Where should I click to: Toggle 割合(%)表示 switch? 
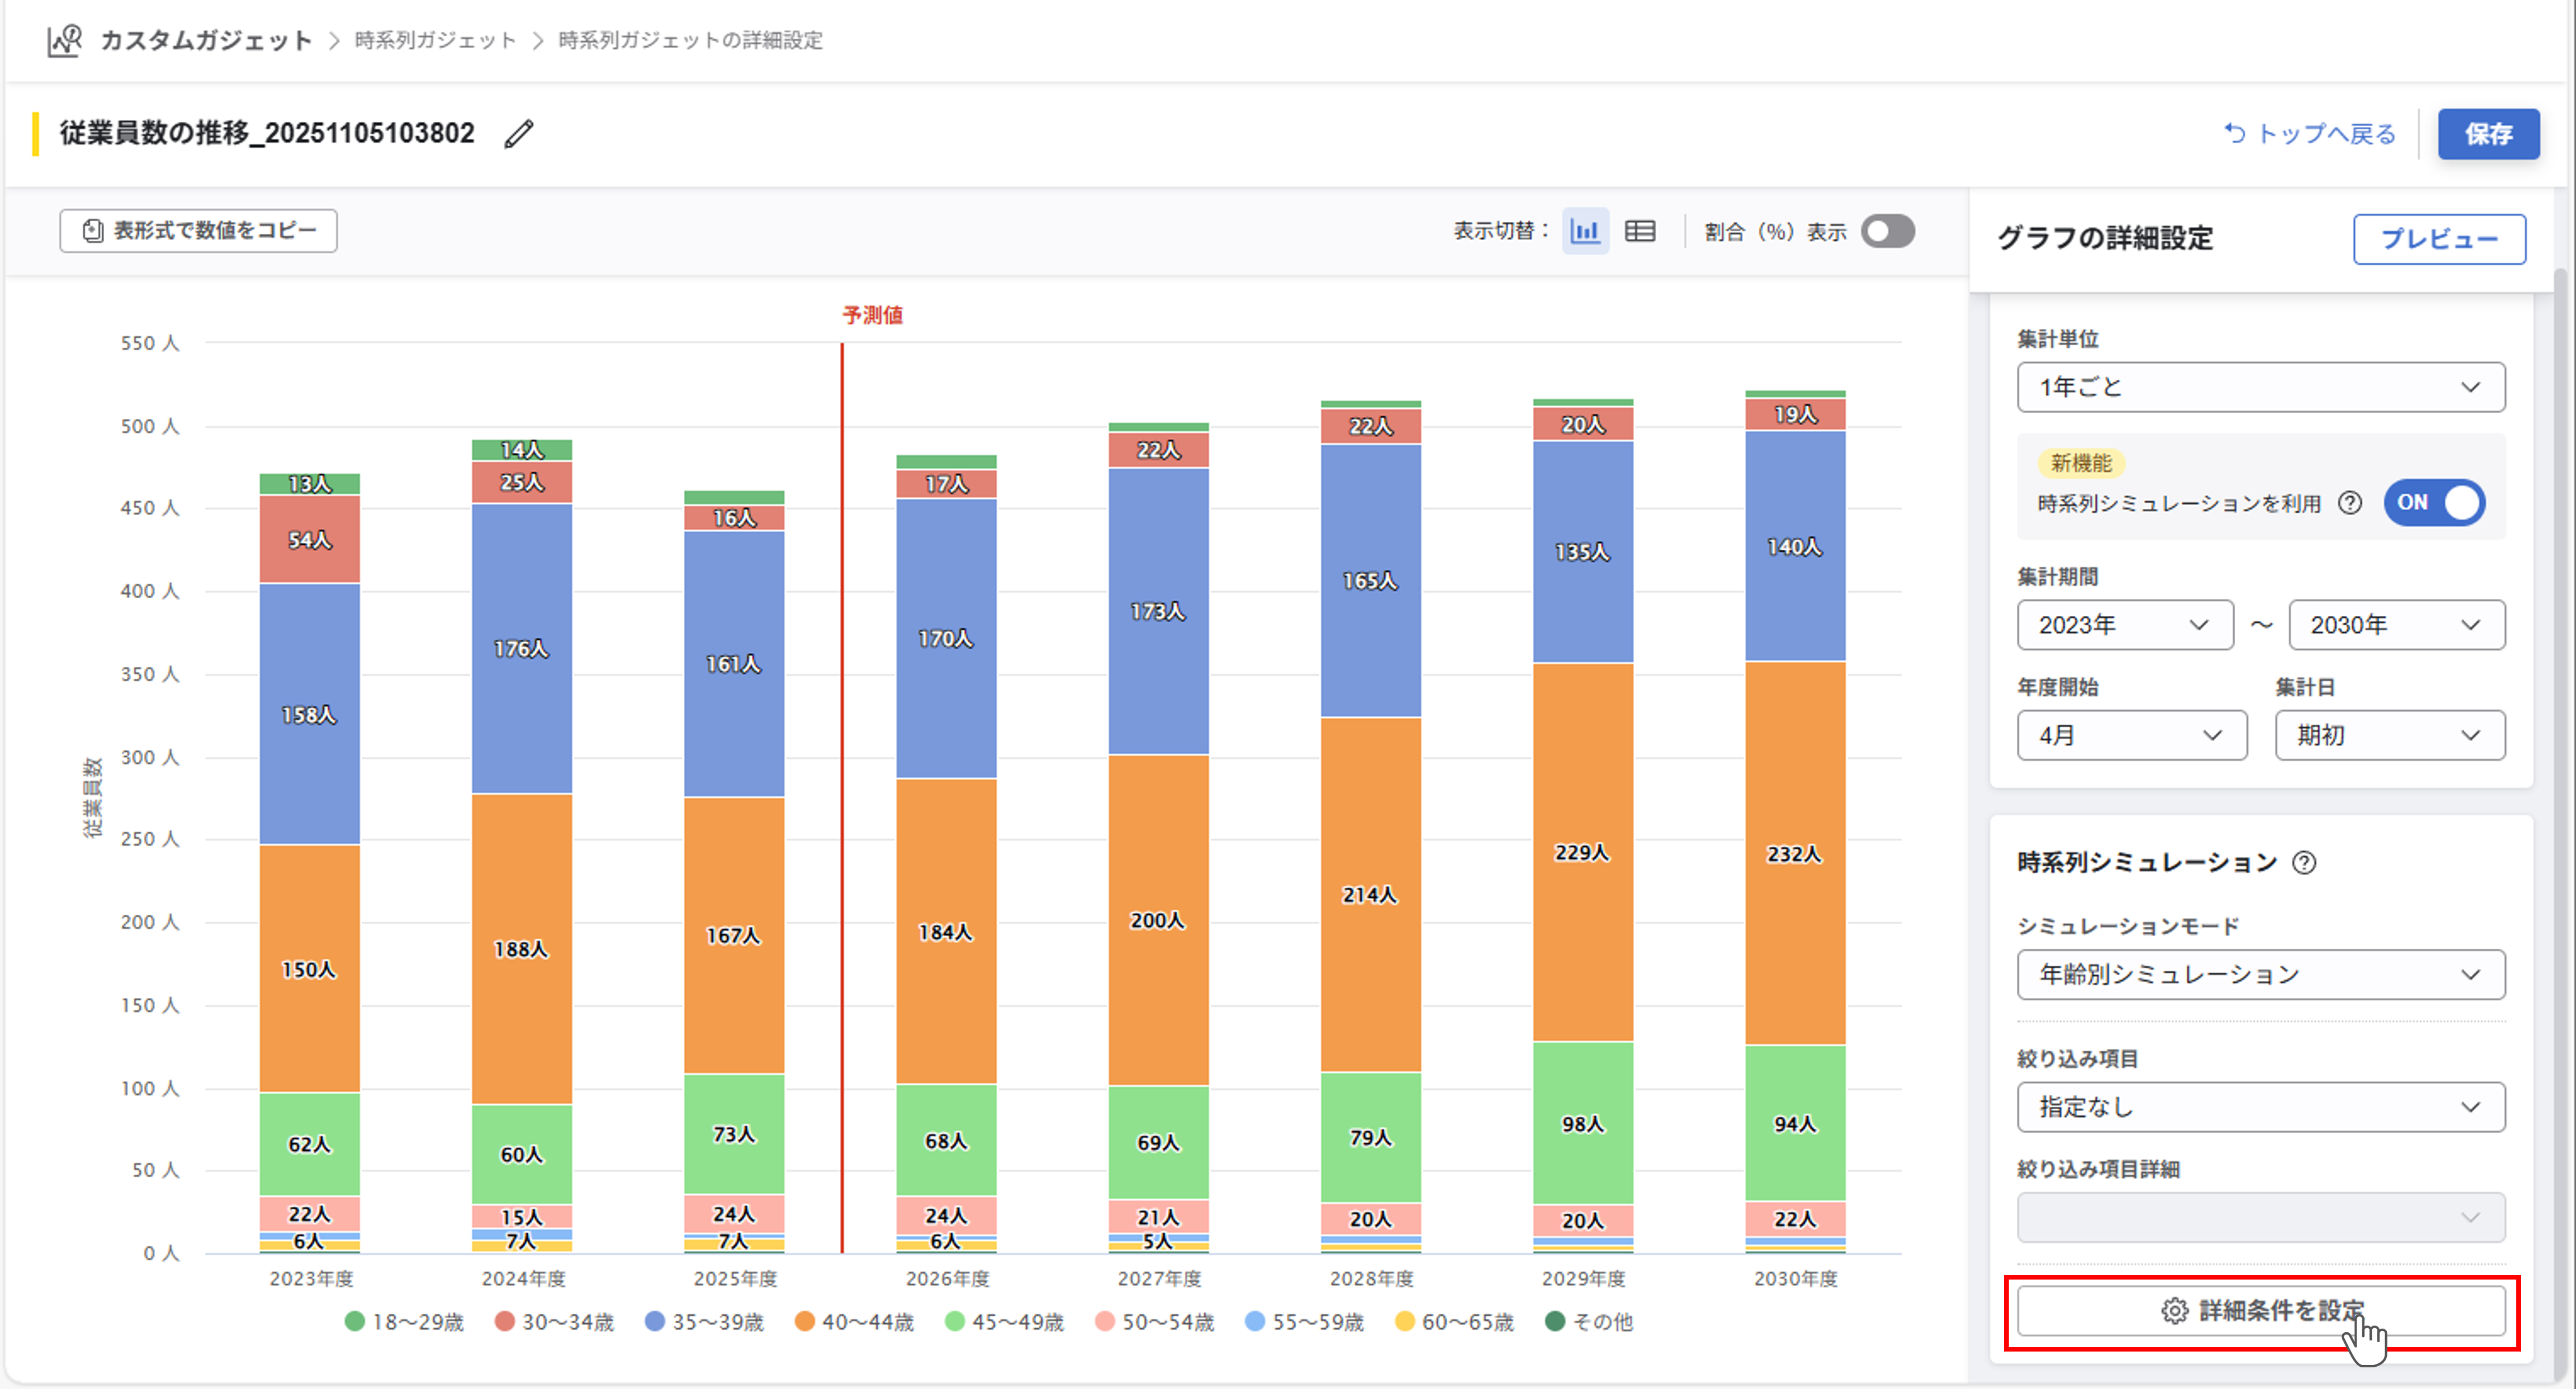click(1887, 231)
